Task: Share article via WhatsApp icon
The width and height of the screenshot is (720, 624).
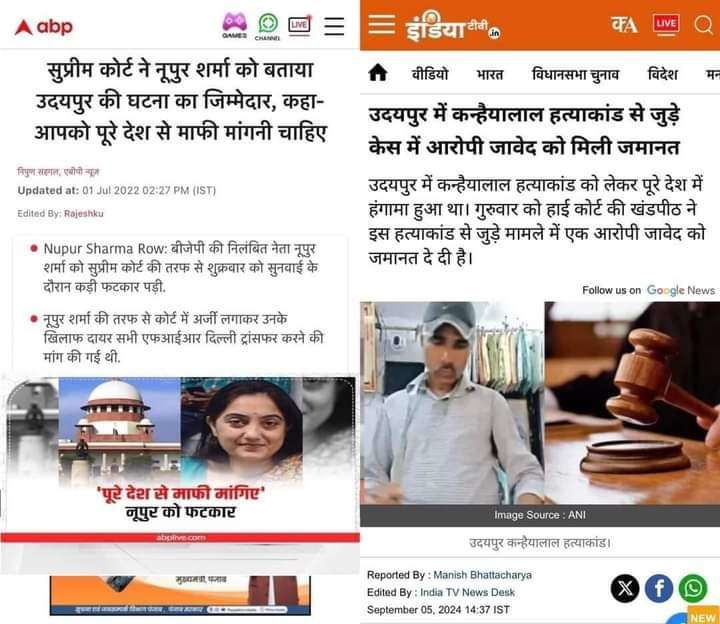Action: pos(693,588)
